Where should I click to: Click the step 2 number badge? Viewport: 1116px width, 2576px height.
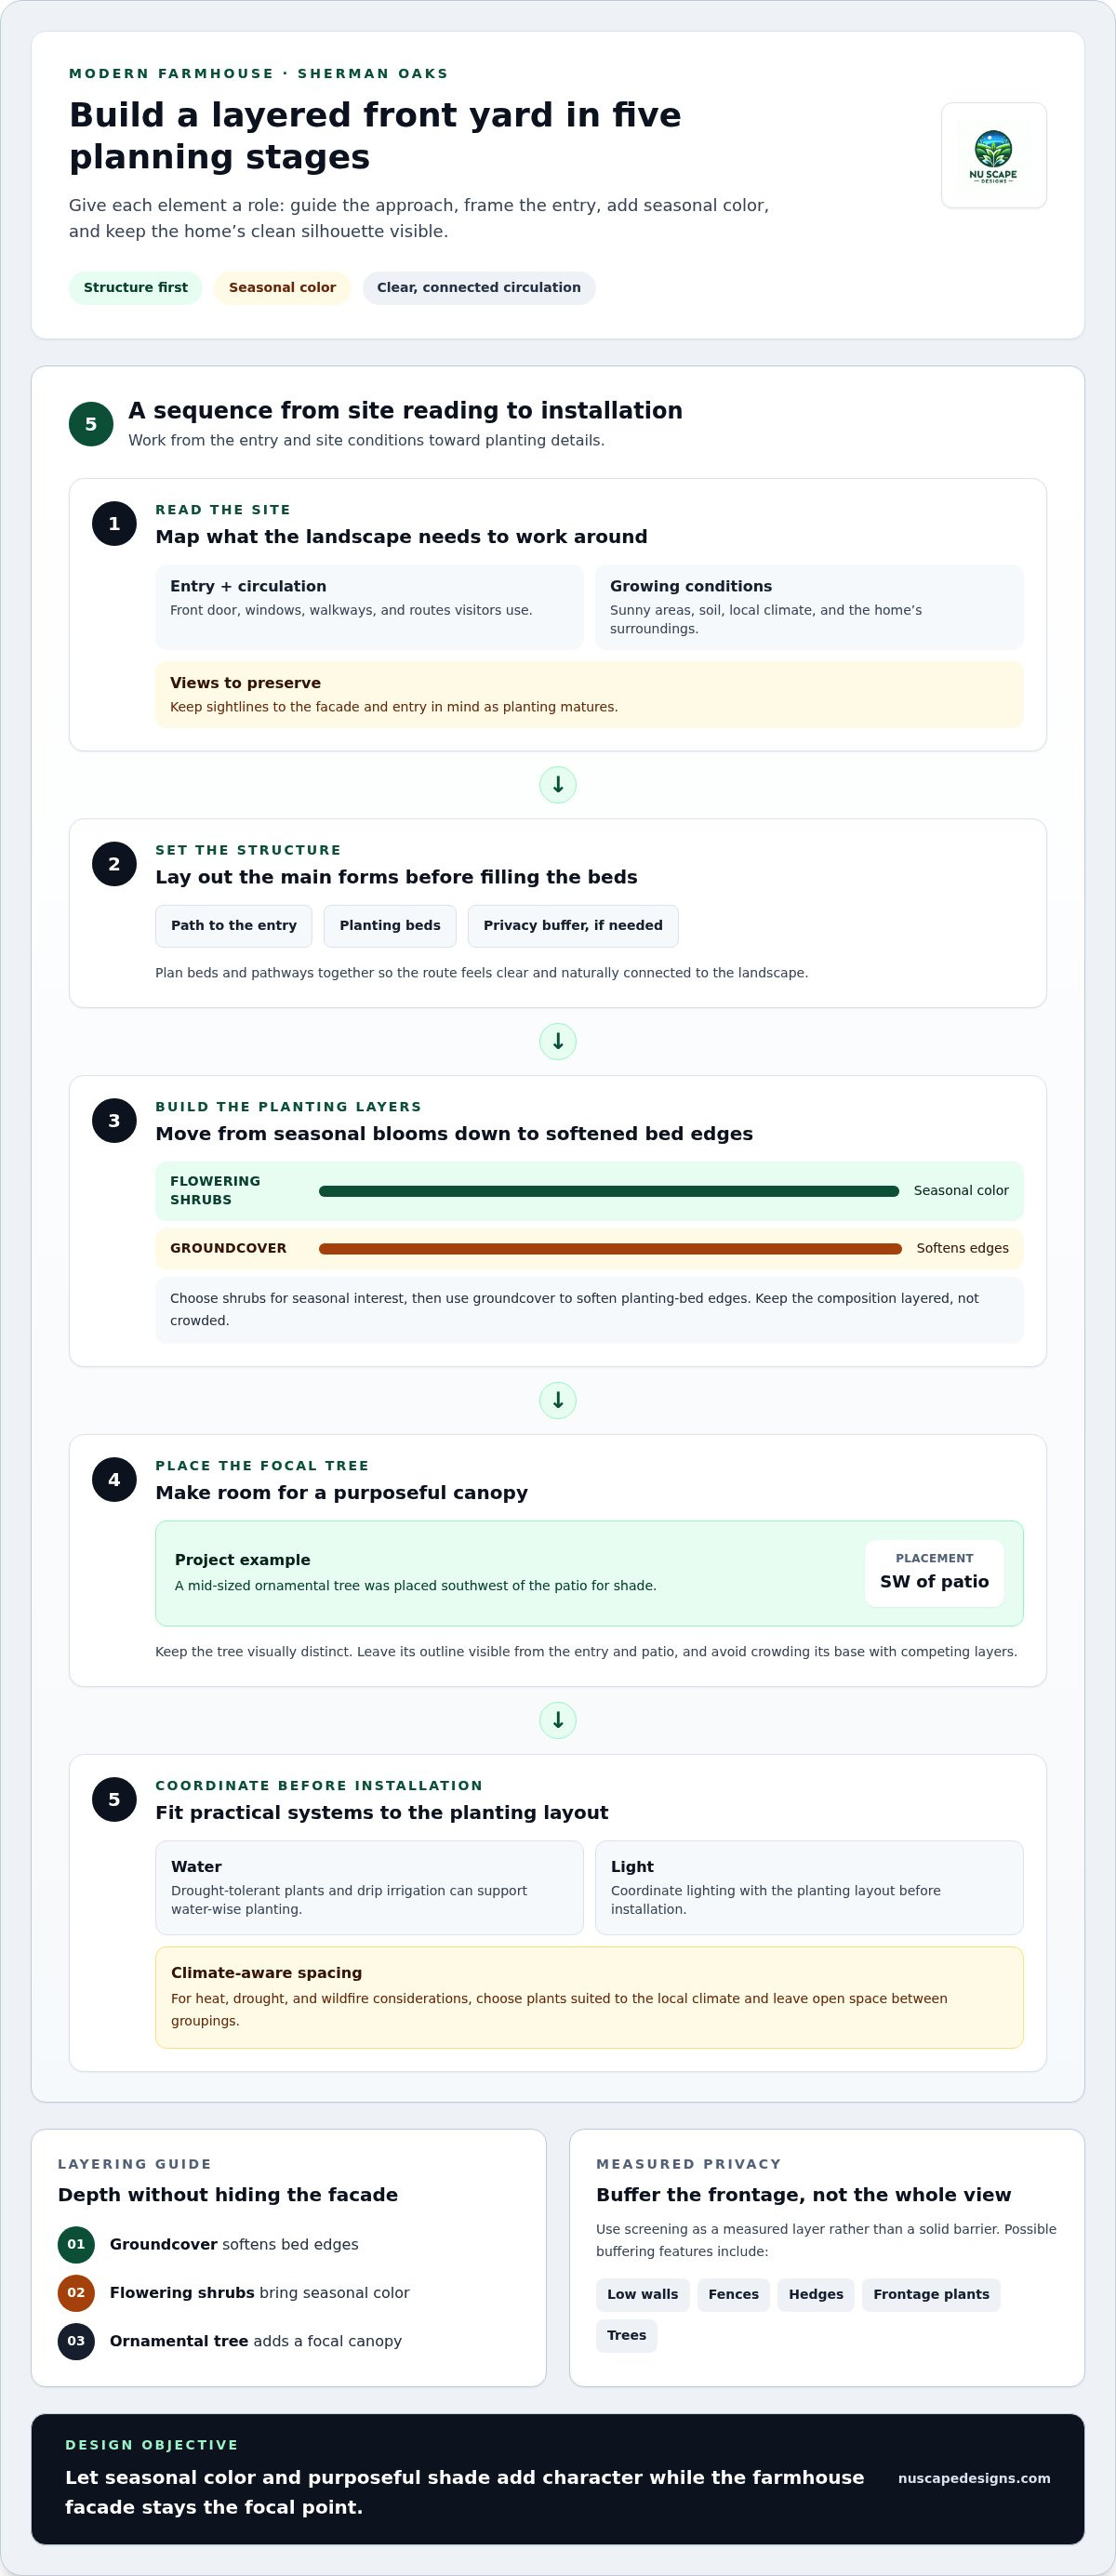[114, 864]
